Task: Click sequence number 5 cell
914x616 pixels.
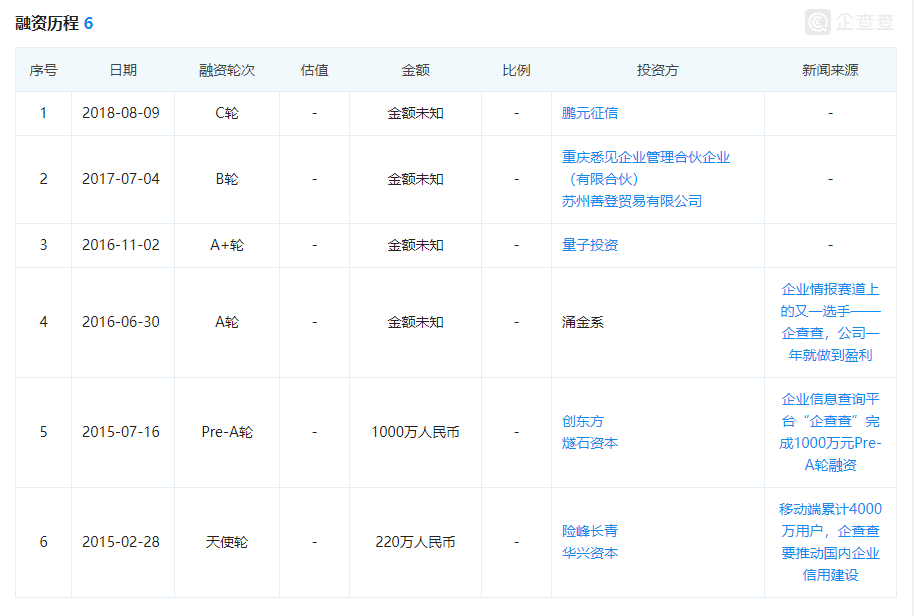Action: pos(43,432)
